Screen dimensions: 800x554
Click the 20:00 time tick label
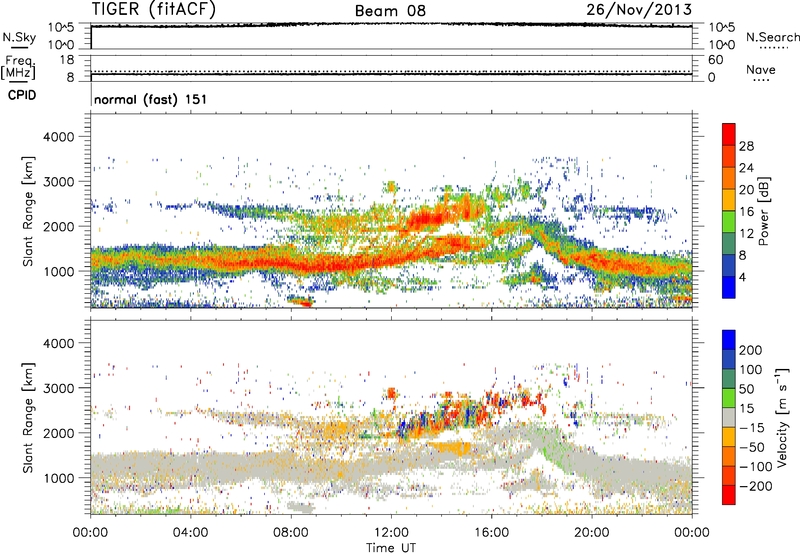click(592, 533)
